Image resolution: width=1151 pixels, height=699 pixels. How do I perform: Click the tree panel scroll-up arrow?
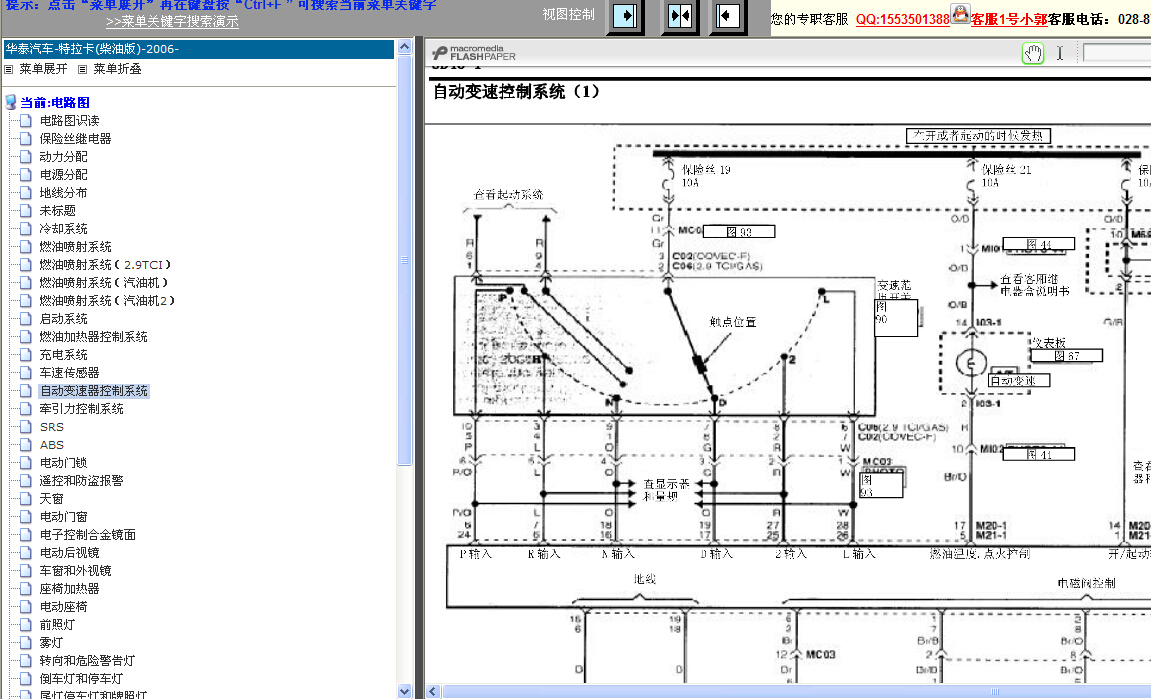[x=404, y=46]
